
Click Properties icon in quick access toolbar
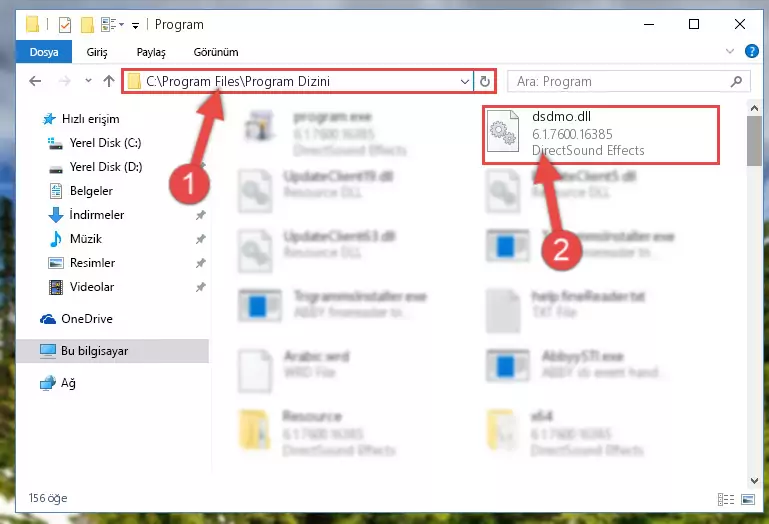(65, 25)
